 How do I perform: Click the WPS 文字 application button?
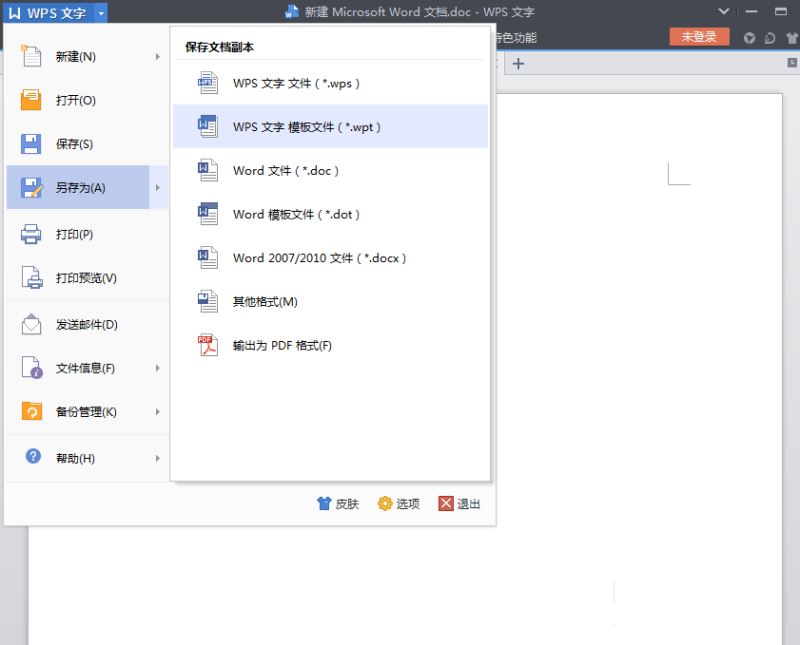(x=48, y=13)
